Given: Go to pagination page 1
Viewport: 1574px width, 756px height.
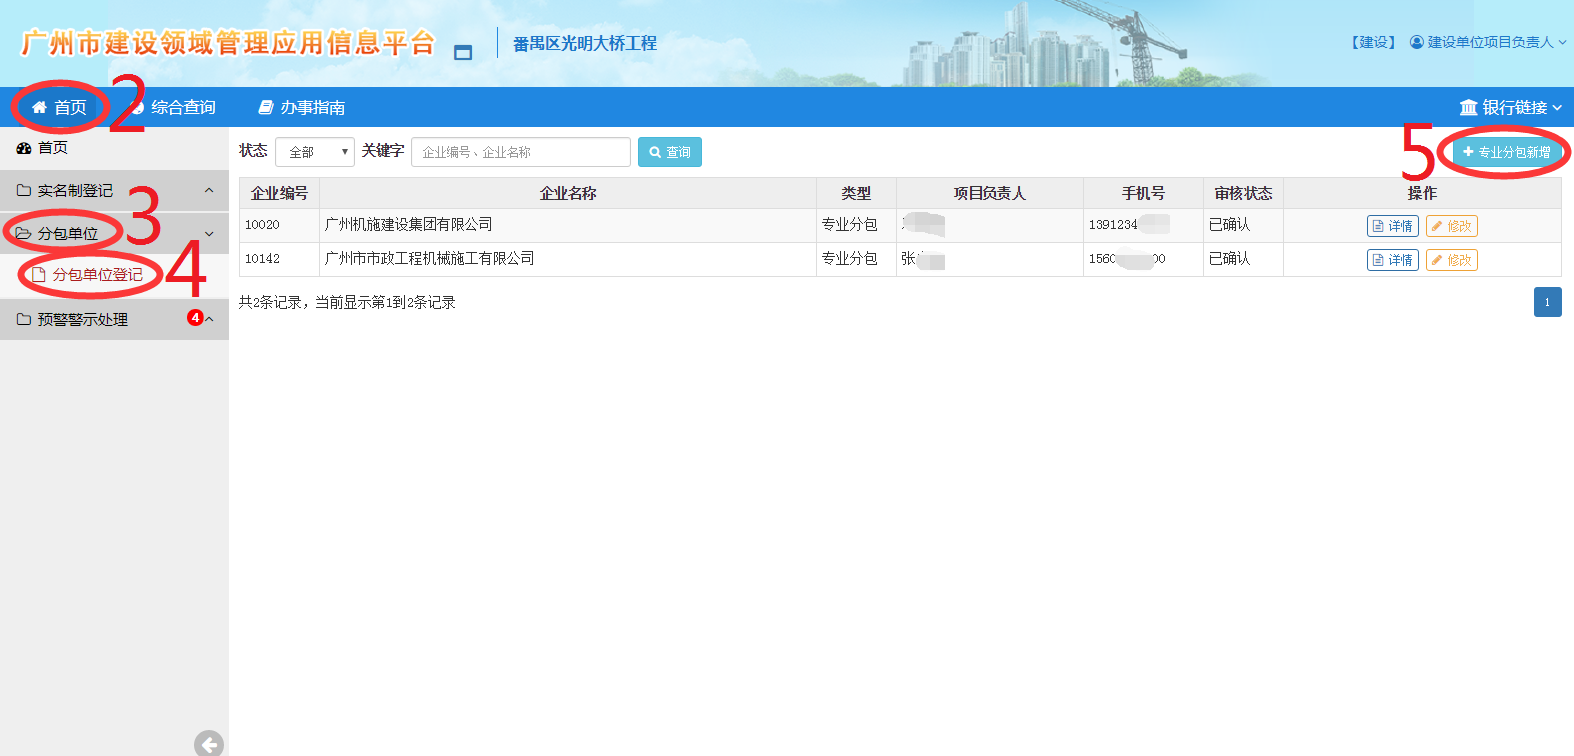Looking at the screenshot, I should tap(1548, 302).
